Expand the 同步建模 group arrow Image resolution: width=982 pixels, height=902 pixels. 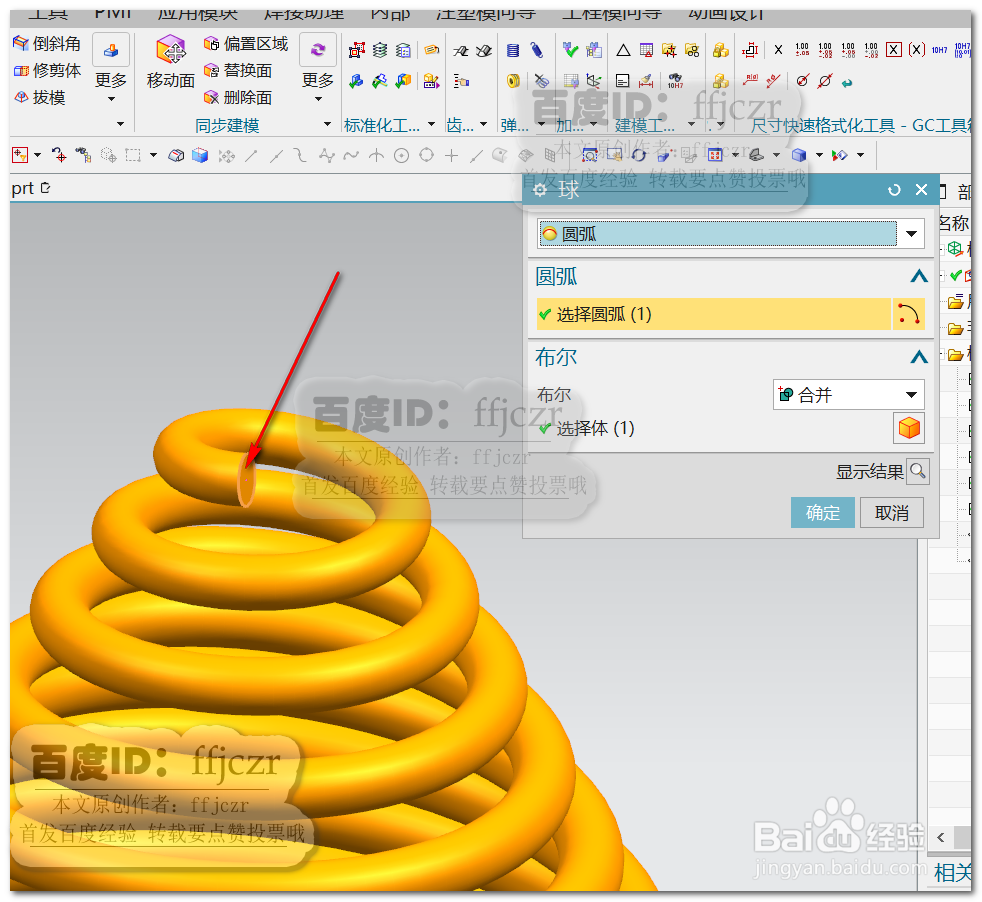(327, 124)
